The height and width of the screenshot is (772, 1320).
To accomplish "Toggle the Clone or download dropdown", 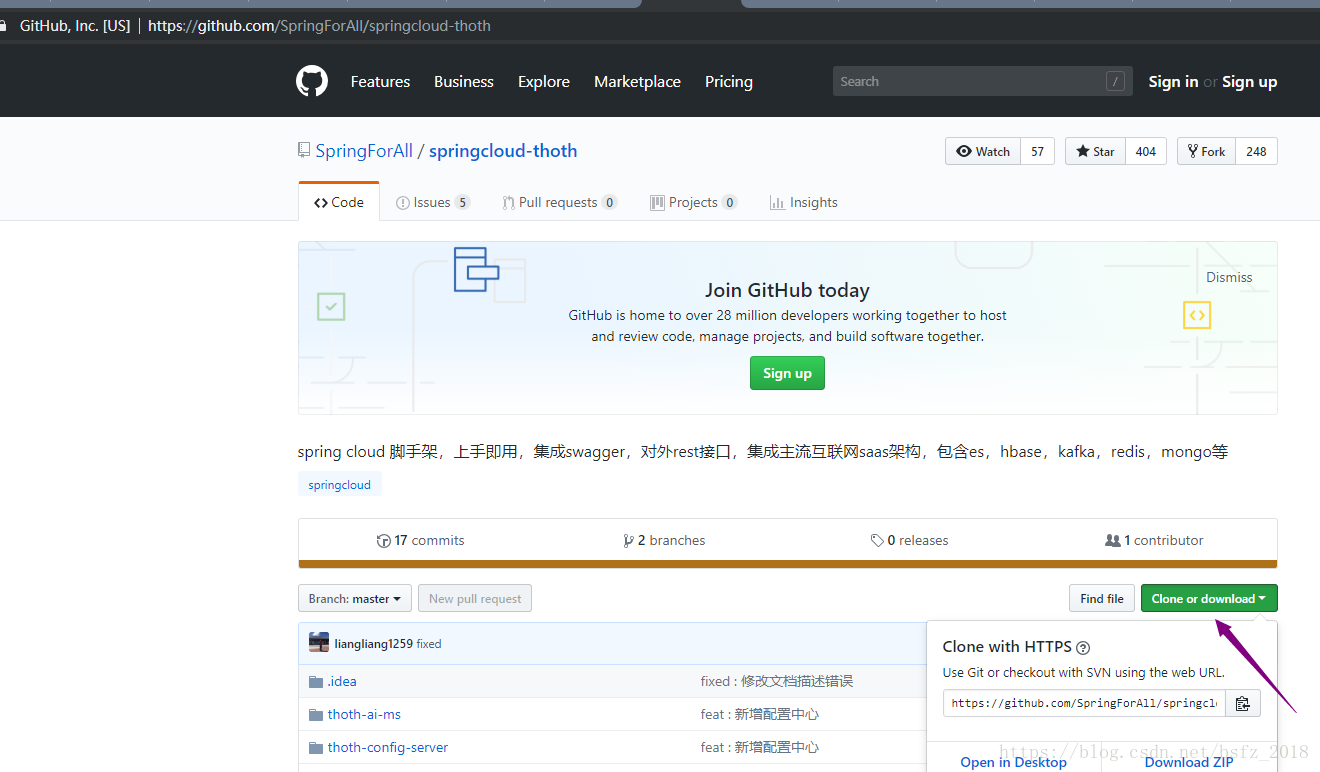I will pyautogui.click(x=1209, y=598).
